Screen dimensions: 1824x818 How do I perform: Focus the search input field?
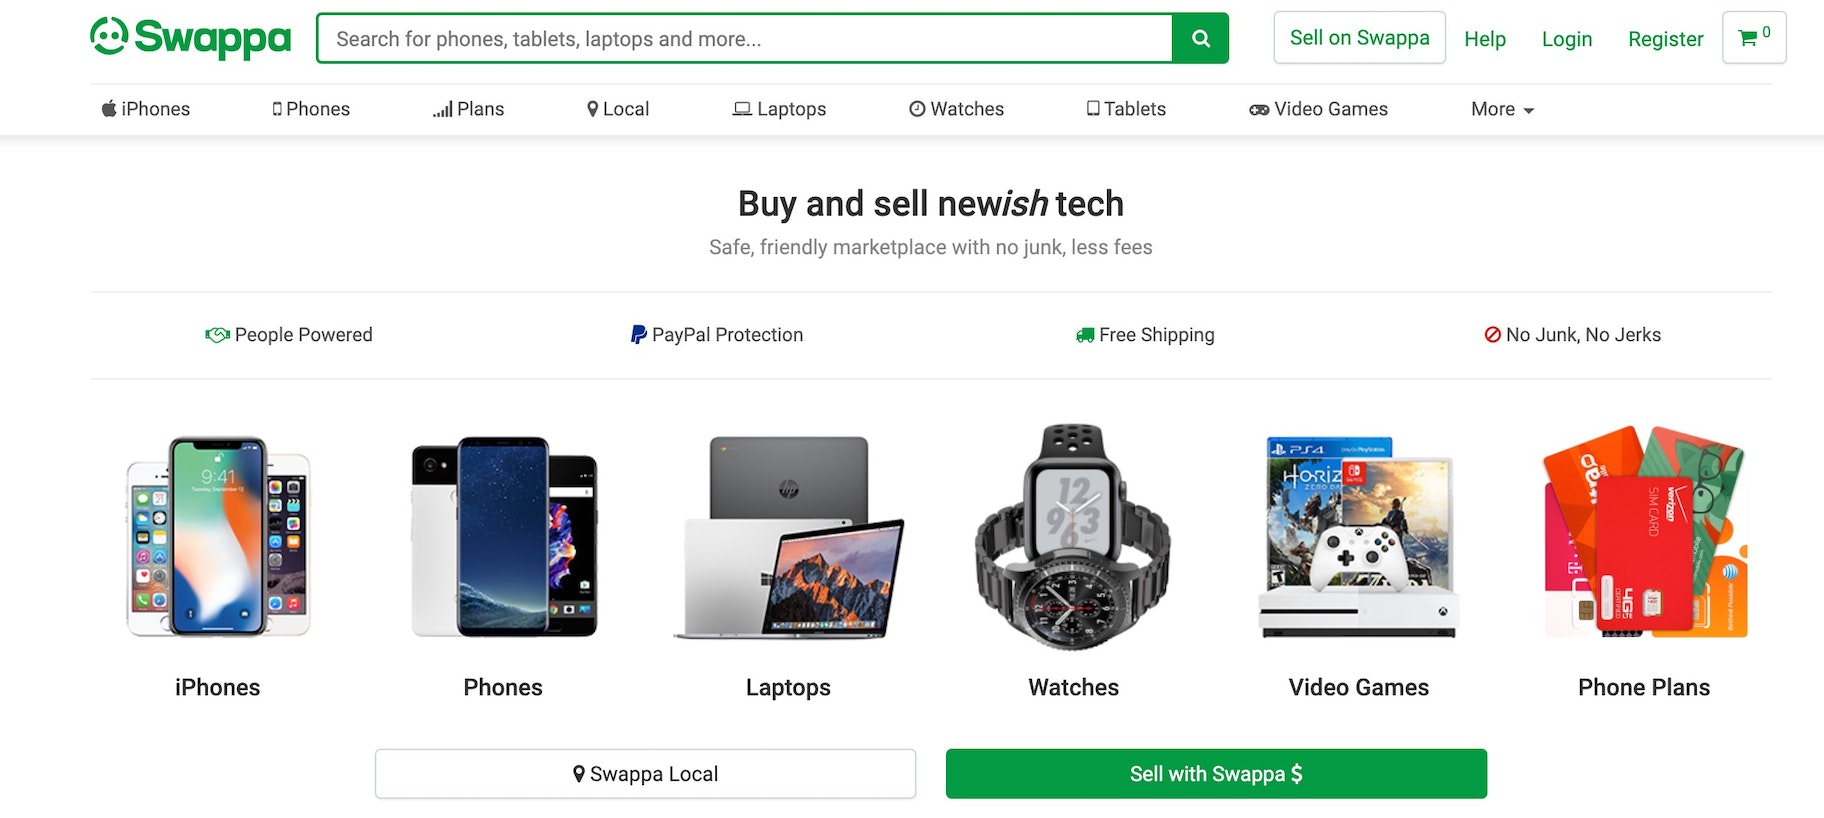coord(744,39)
